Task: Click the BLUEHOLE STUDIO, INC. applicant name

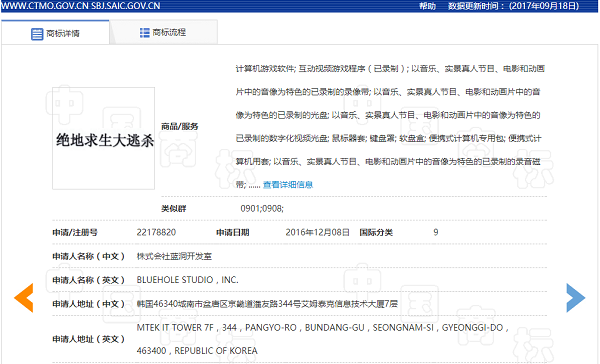Action: click(x=188, y=280)
